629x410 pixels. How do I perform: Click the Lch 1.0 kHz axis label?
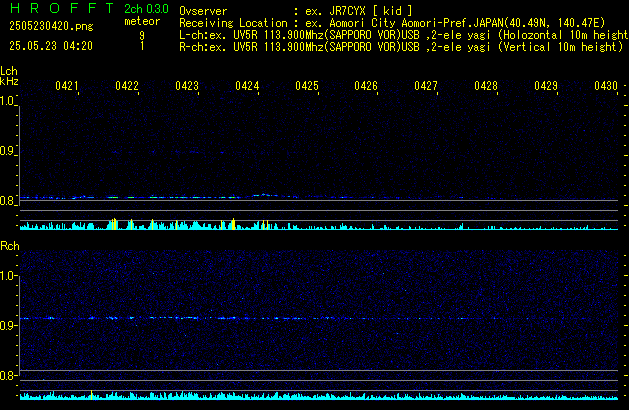coord(7,101)
